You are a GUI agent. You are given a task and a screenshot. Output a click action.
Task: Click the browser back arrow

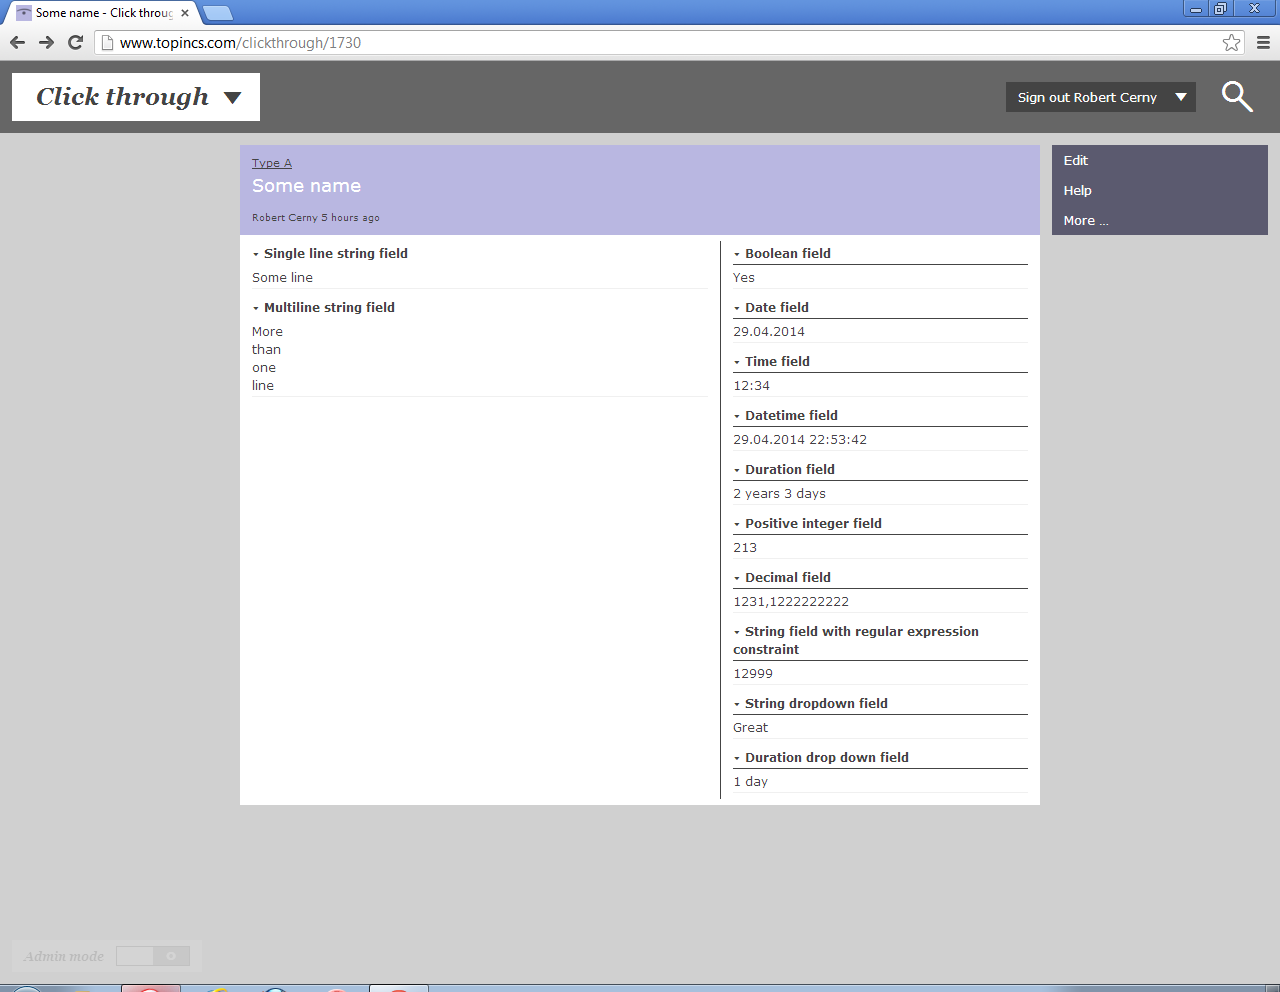(17, 42)
